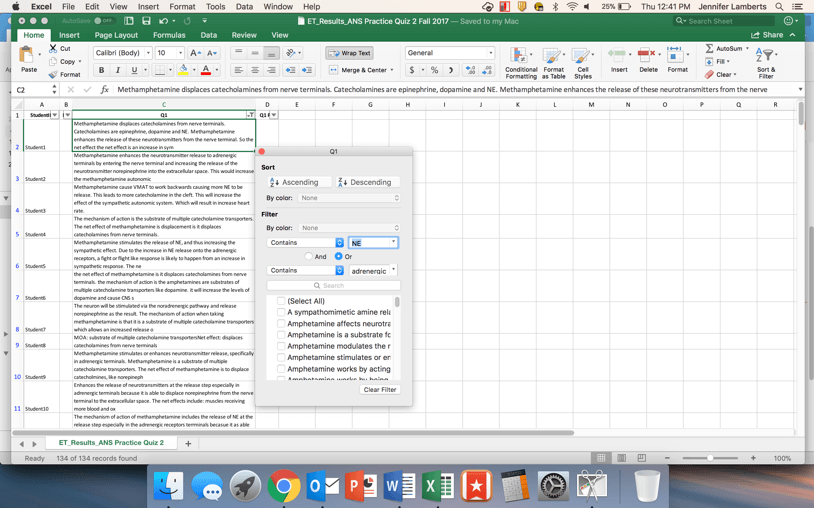Click the Undo arrow icon
The height and width of the screenshot is (508, 814).
[164, 21]
